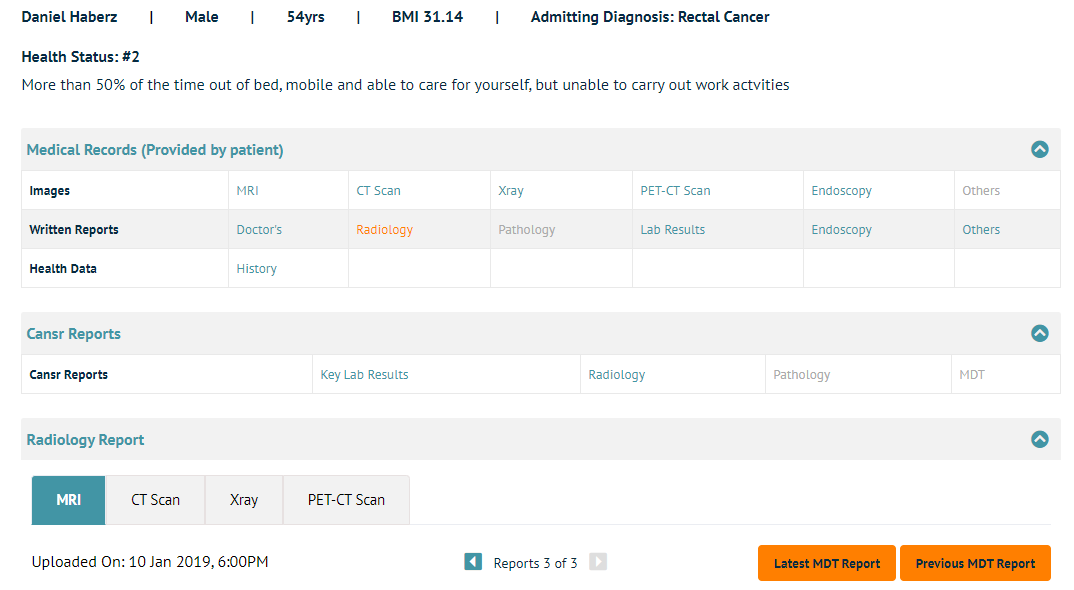Click the next report arrow icon
Image resolution: width=1074 pixels, height=590 pixels.
click(x=598, y=562)
